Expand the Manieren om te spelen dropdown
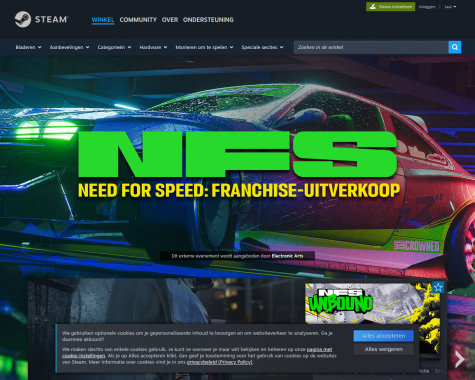Screen dimensions: 475x380 click(204, 47)
